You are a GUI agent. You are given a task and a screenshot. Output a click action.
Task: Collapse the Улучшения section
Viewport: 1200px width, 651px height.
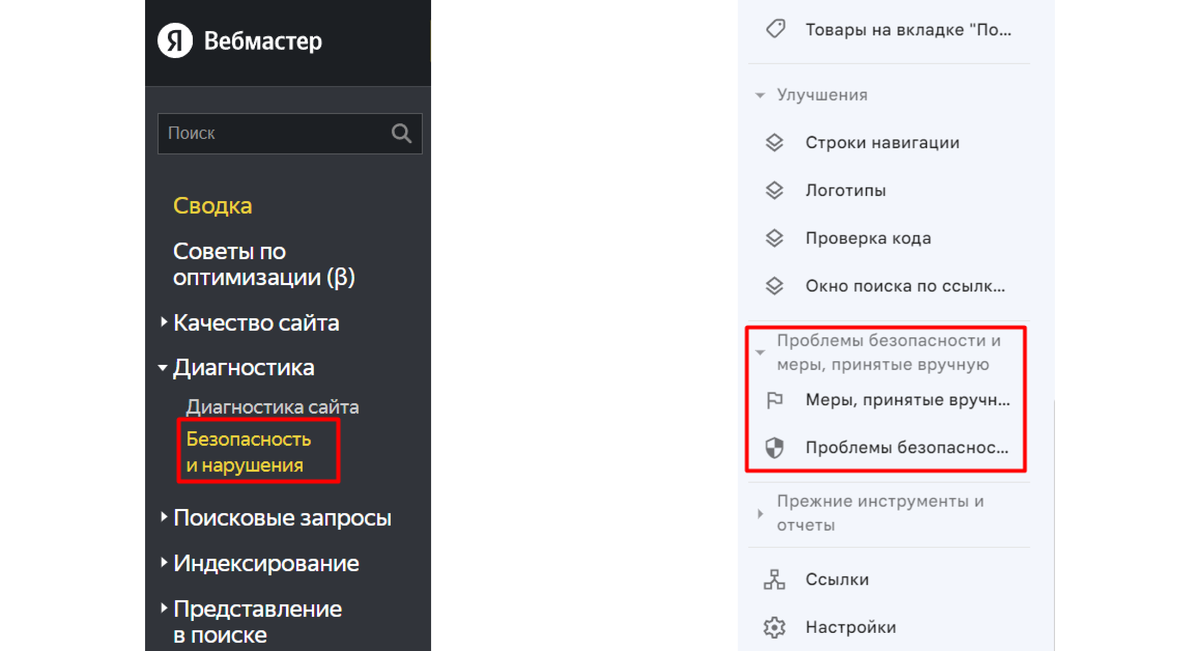coord(758,94)
